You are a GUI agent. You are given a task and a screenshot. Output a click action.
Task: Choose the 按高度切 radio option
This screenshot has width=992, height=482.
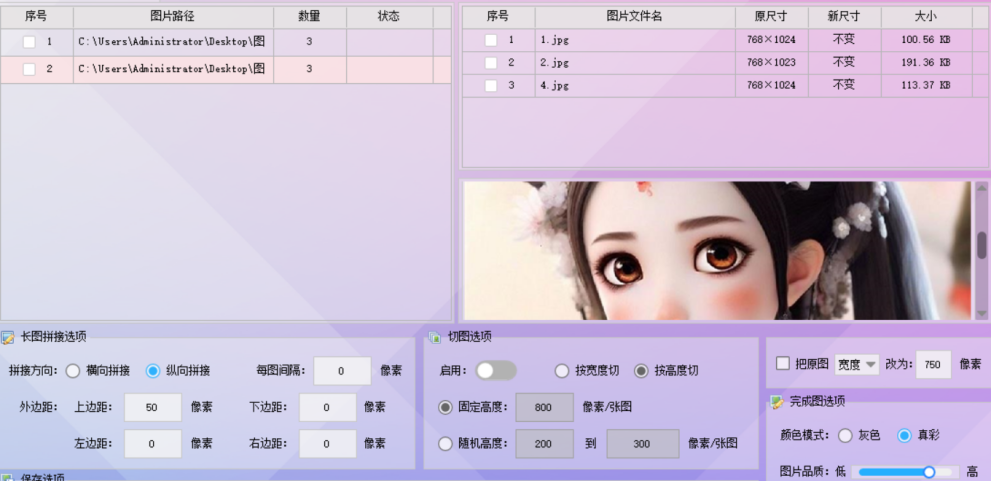[x=642, y=371]
